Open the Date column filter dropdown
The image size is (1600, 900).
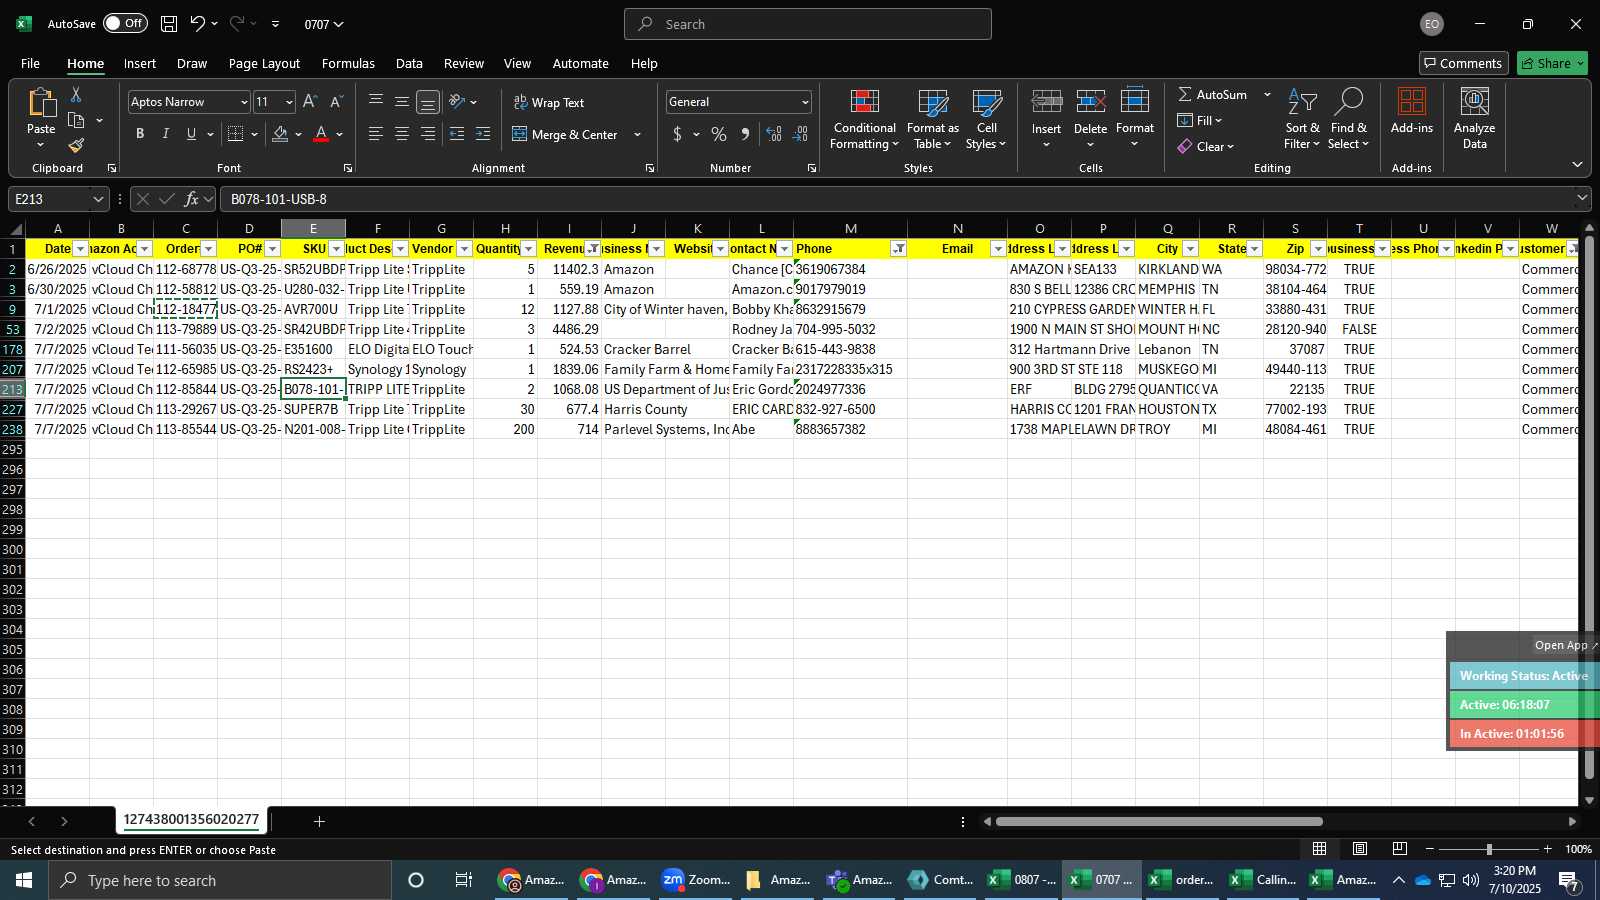click(x=81, y=249)
